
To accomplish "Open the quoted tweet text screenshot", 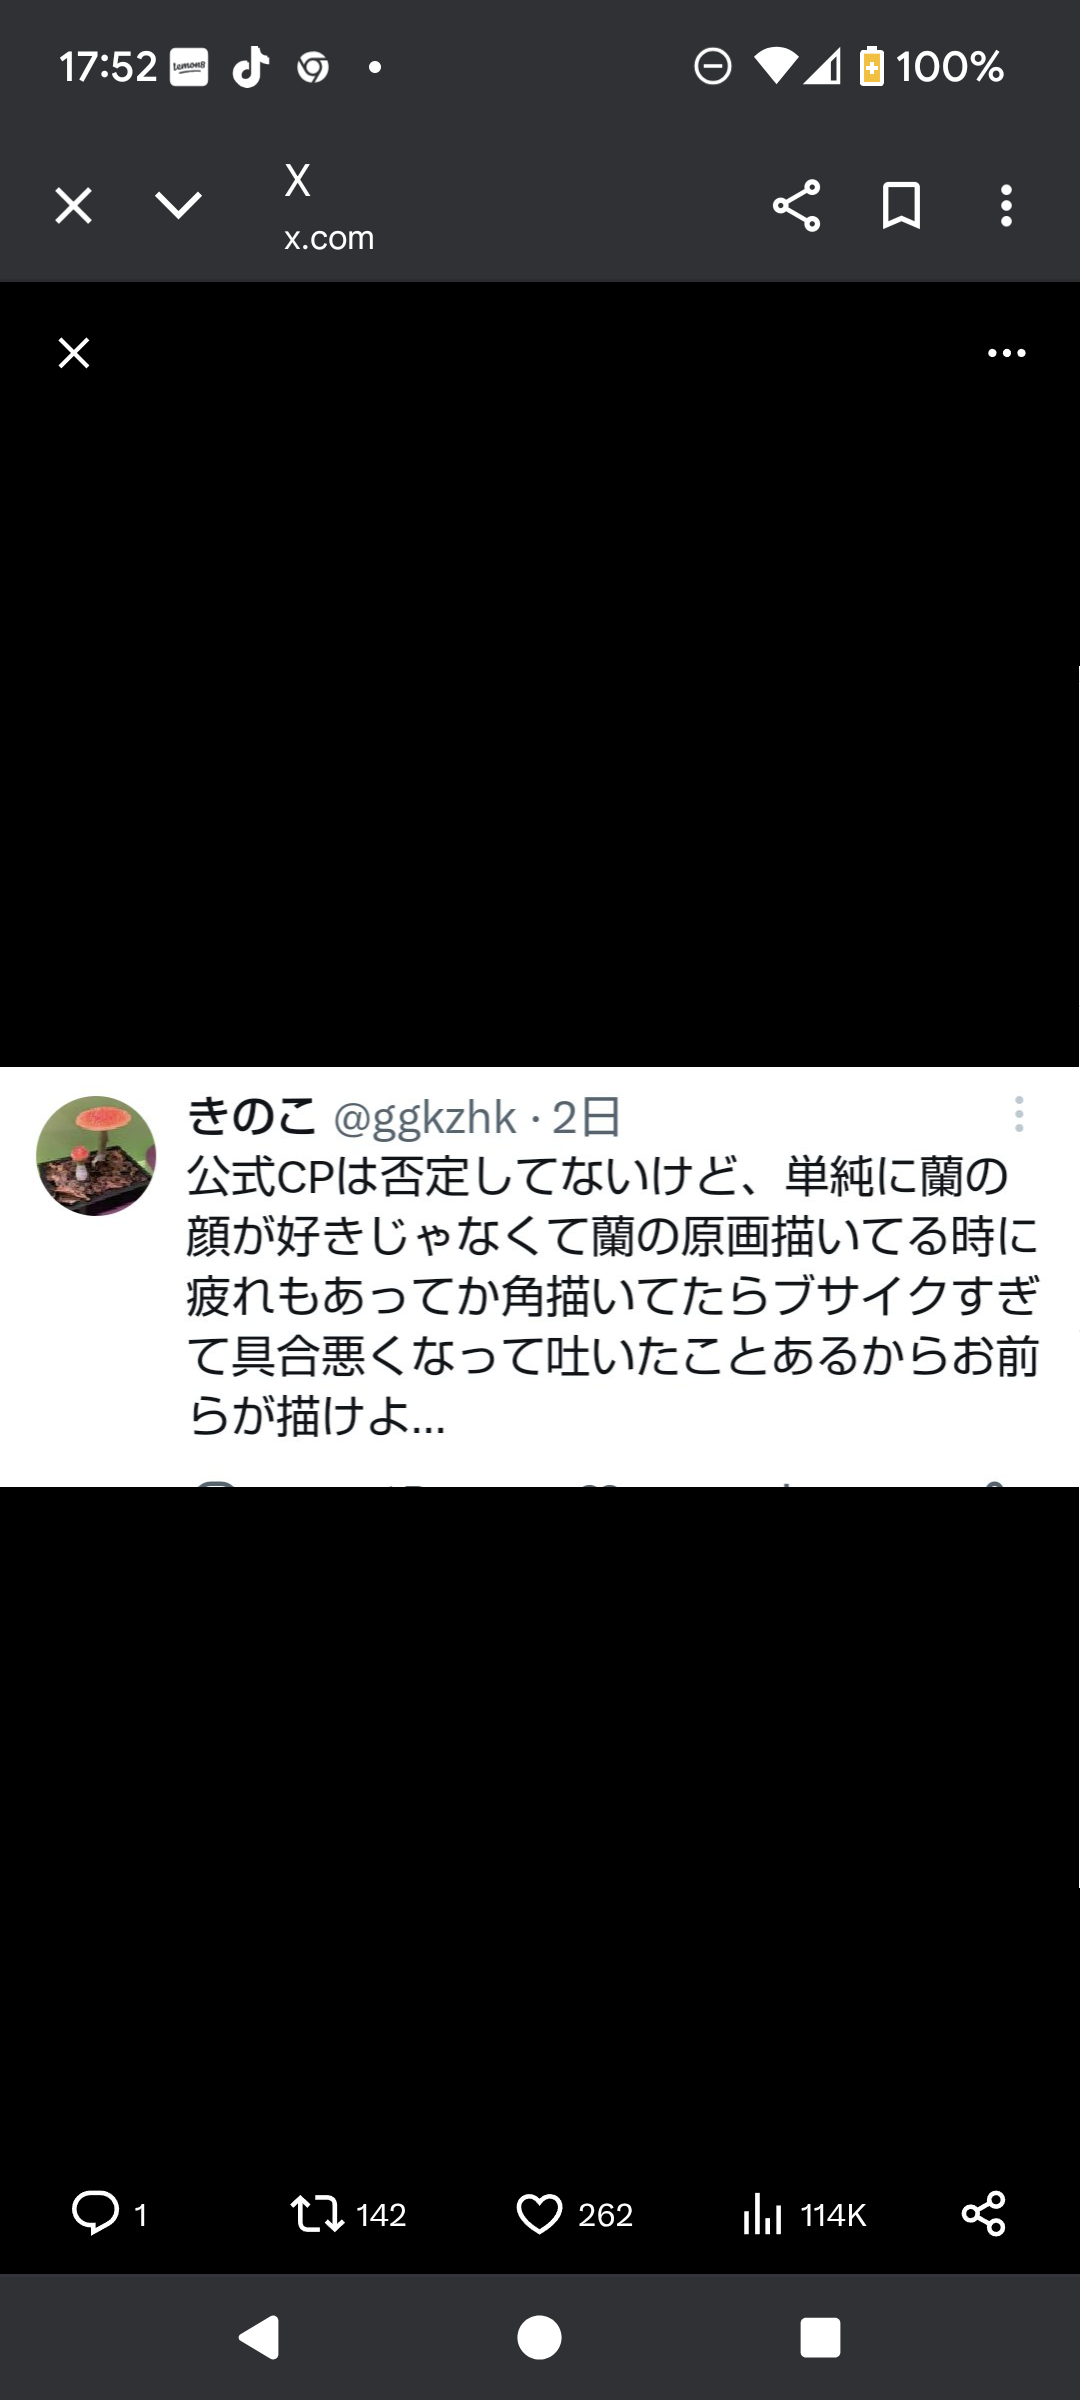I will (540, 1277).
